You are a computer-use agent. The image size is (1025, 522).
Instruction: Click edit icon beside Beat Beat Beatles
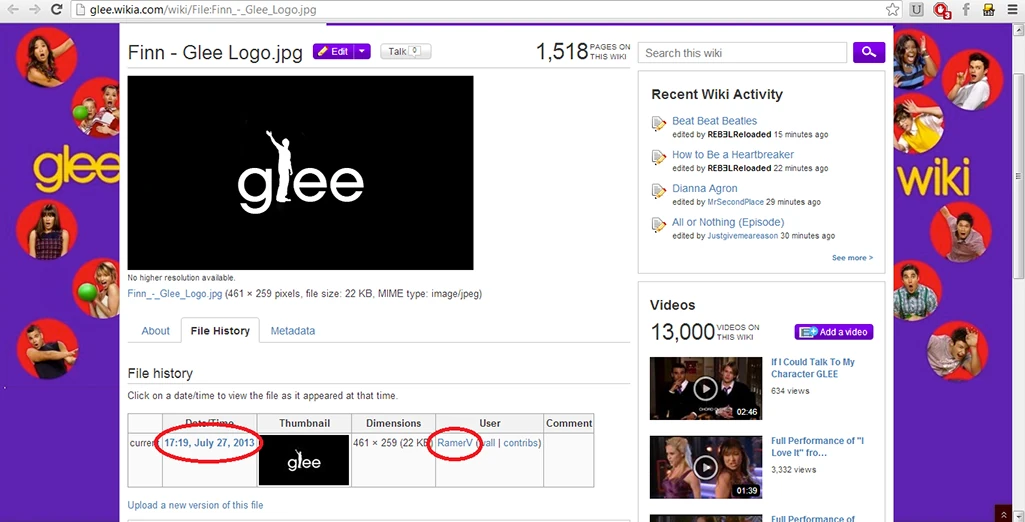(659, 123)
